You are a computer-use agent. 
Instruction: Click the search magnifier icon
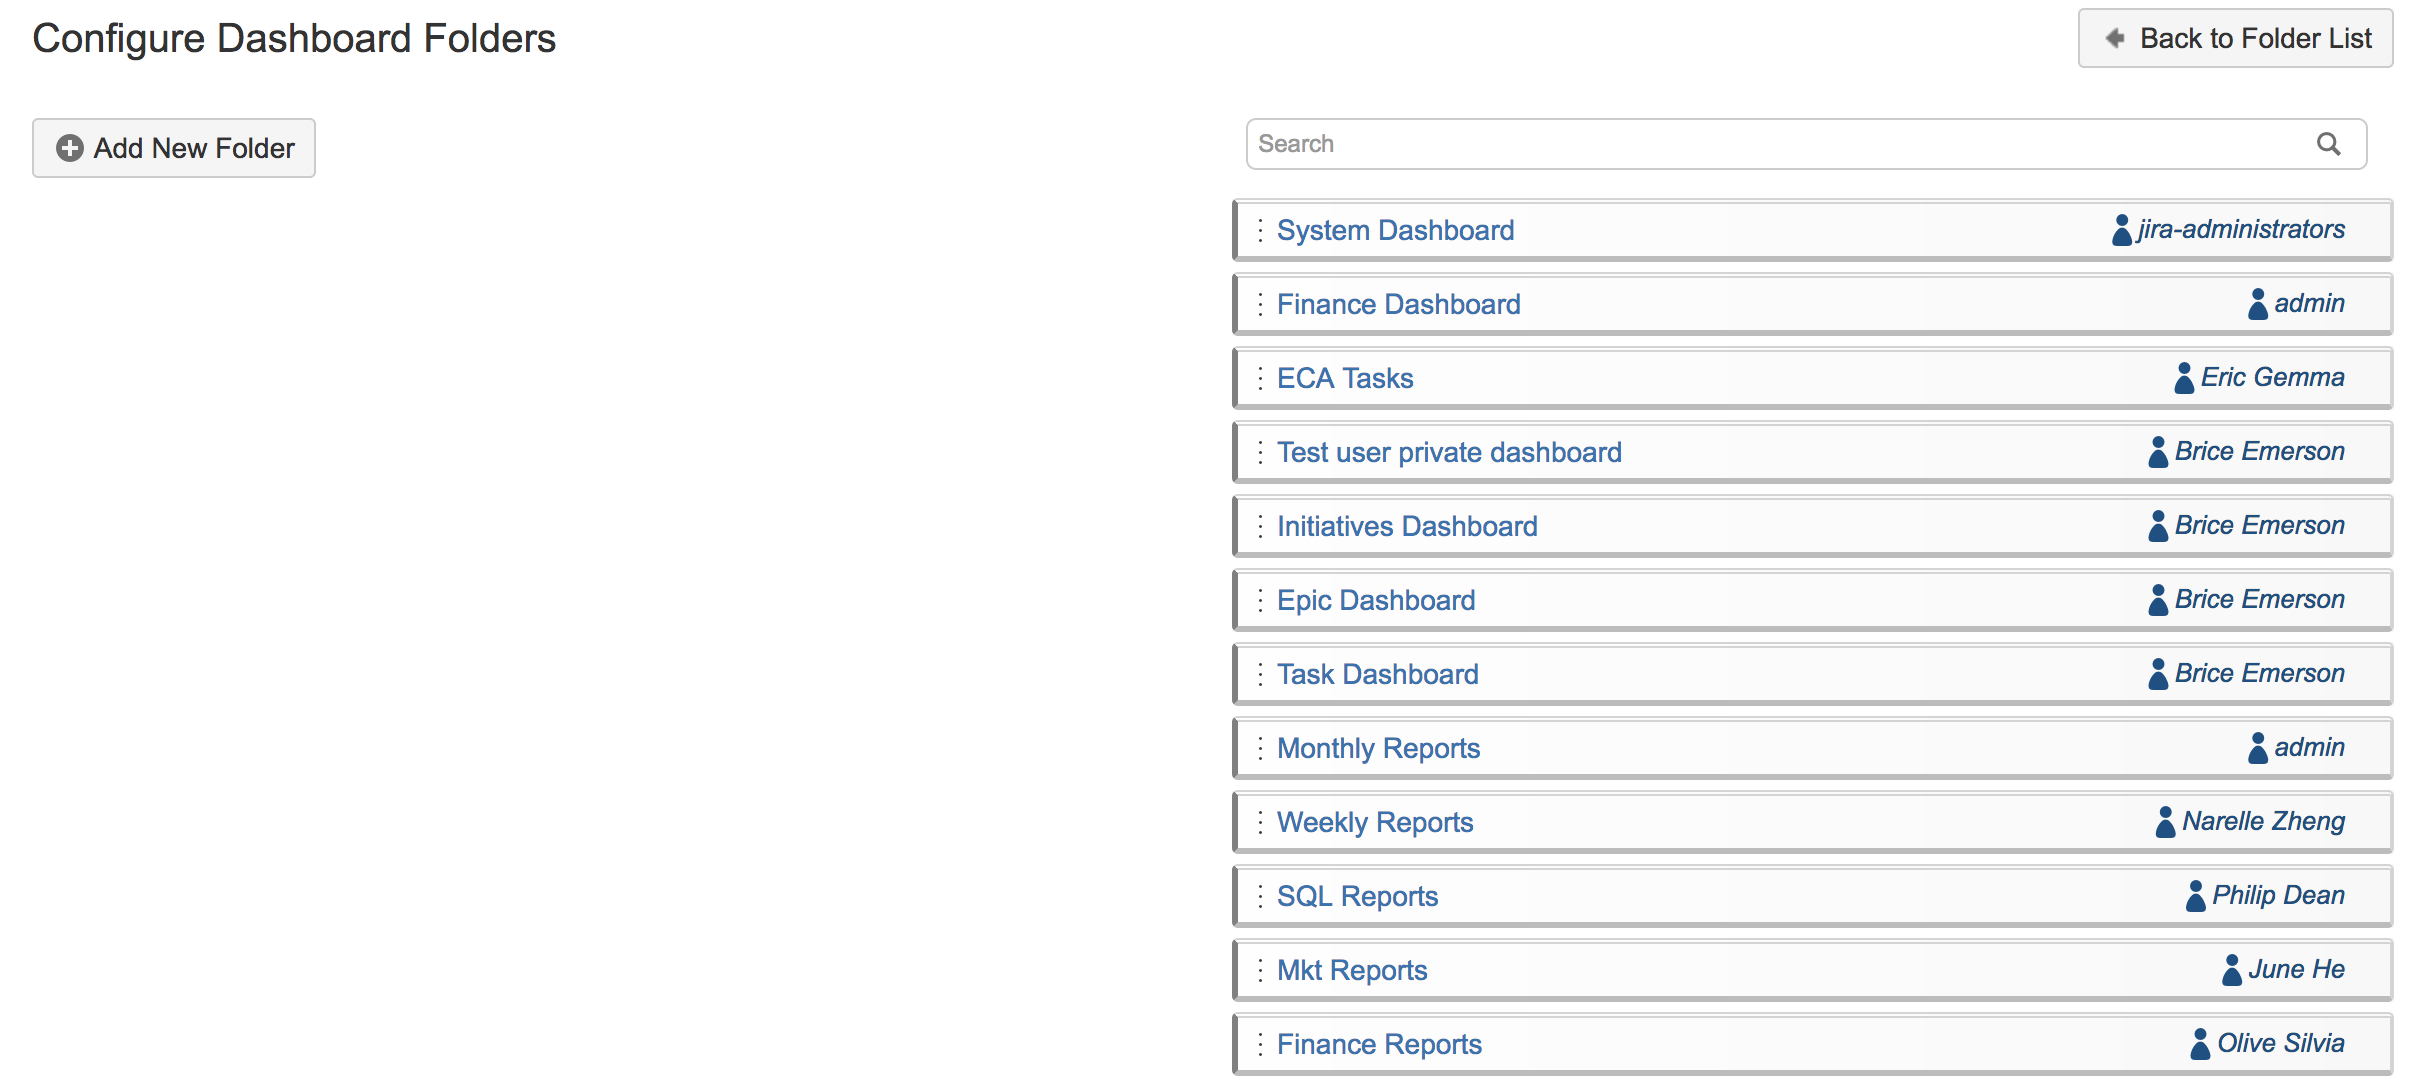click(x=2328, y=144)
